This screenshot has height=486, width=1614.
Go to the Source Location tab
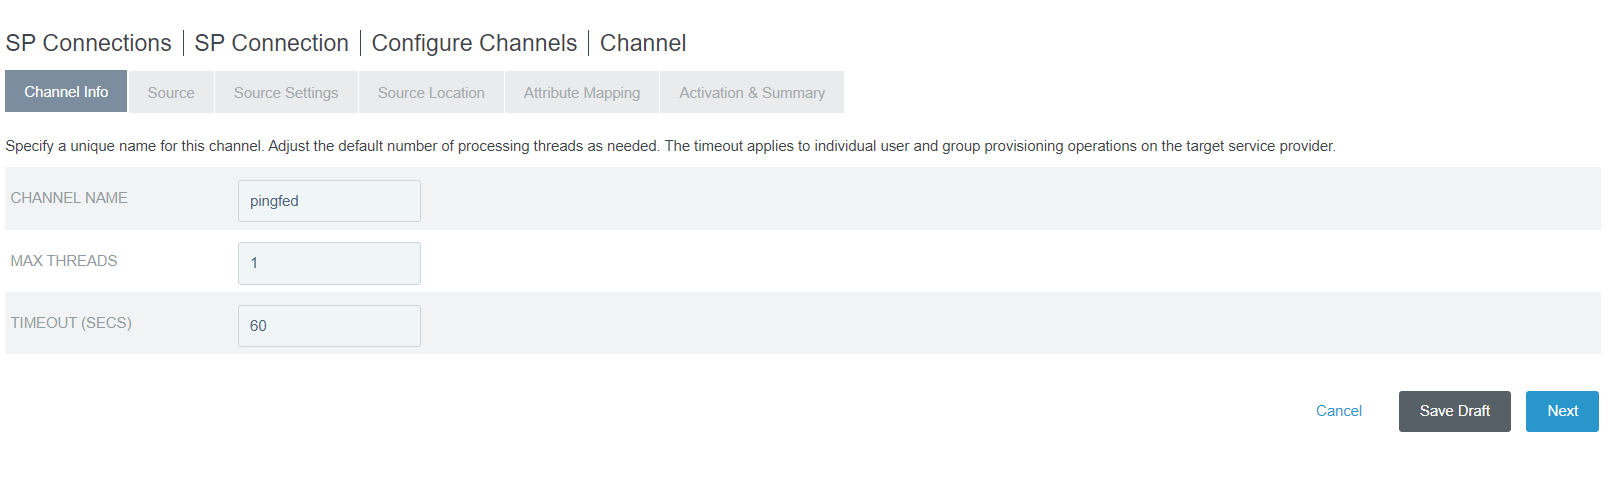(x=431, y=92)
